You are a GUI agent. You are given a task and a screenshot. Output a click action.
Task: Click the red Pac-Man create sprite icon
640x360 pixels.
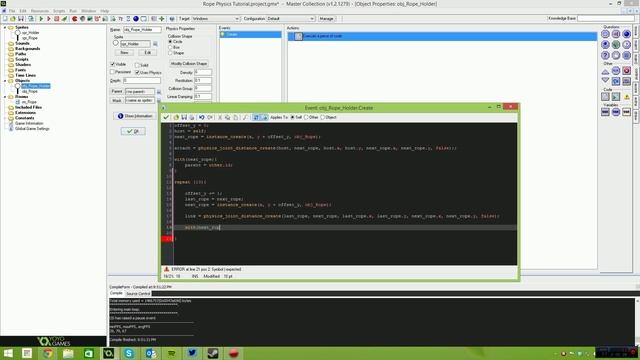(75, 19)
